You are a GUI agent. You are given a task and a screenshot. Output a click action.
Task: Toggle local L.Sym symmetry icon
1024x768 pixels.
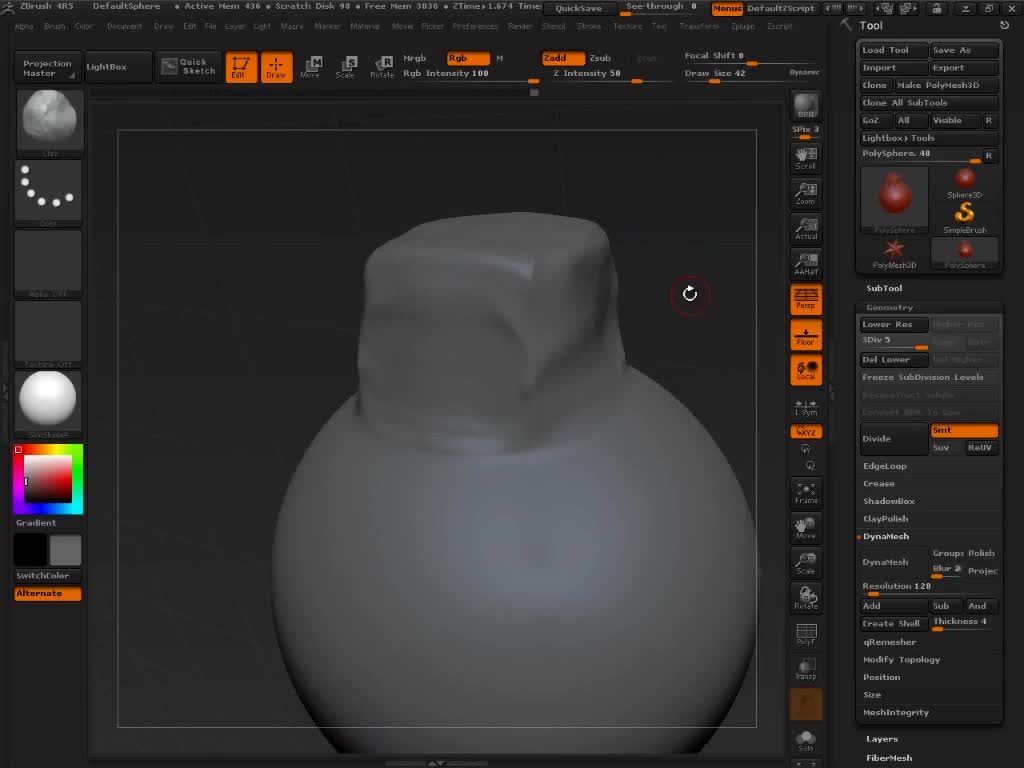click(x=806, y=408)
